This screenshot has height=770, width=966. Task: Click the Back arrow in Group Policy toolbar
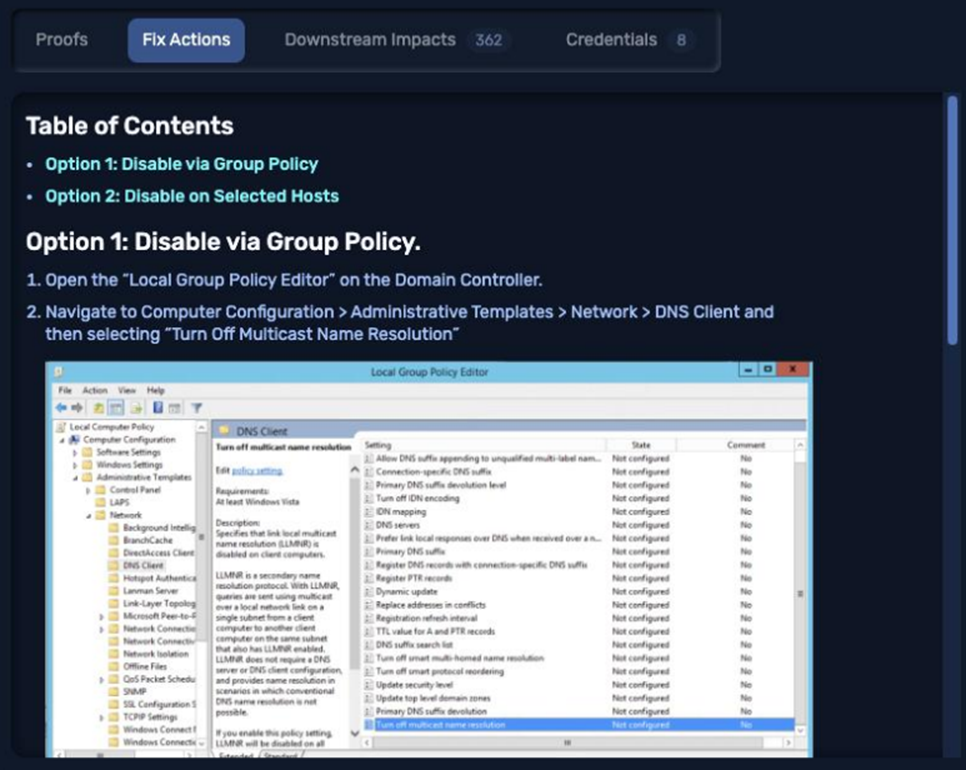[x=62, y=408]
